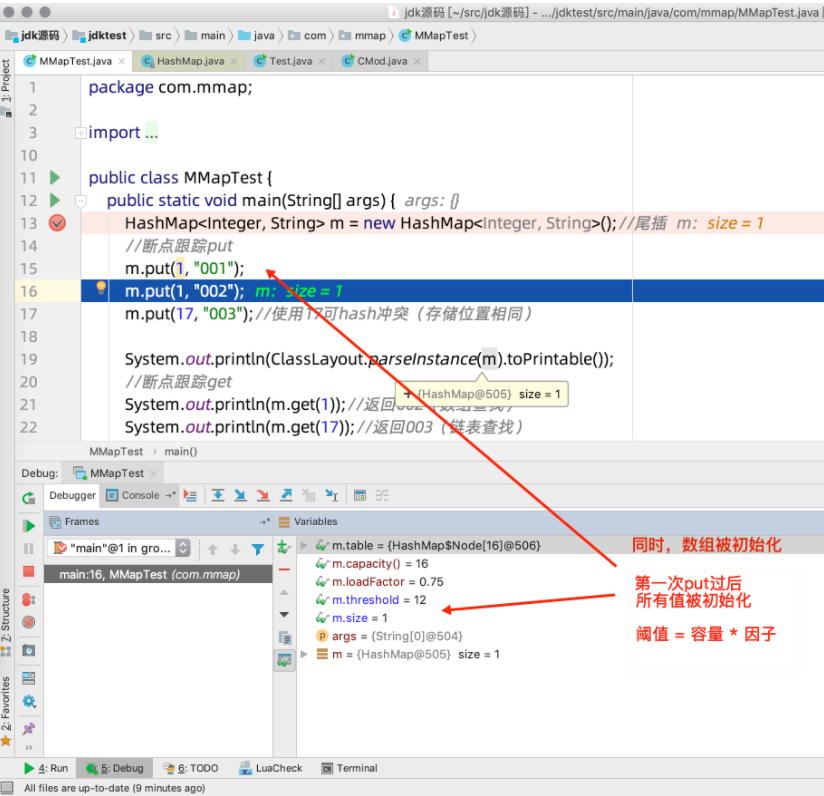Click Trace Current Stream Chain icon

click(382, 495)
